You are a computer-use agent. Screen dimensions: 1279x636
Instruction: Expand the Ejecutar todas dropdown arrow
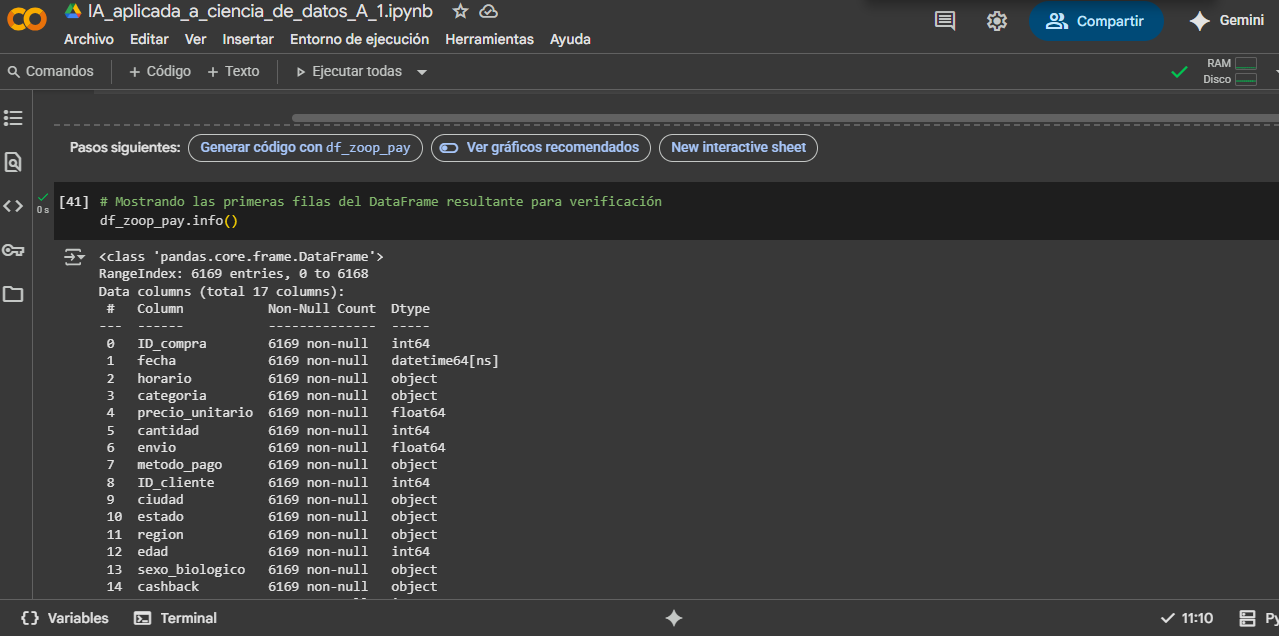pyautogui.click(x=422, y=72)
